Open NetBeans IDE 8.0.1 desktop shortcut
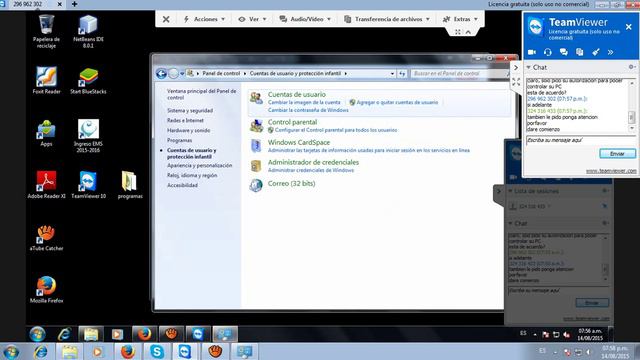 (88, 31)
